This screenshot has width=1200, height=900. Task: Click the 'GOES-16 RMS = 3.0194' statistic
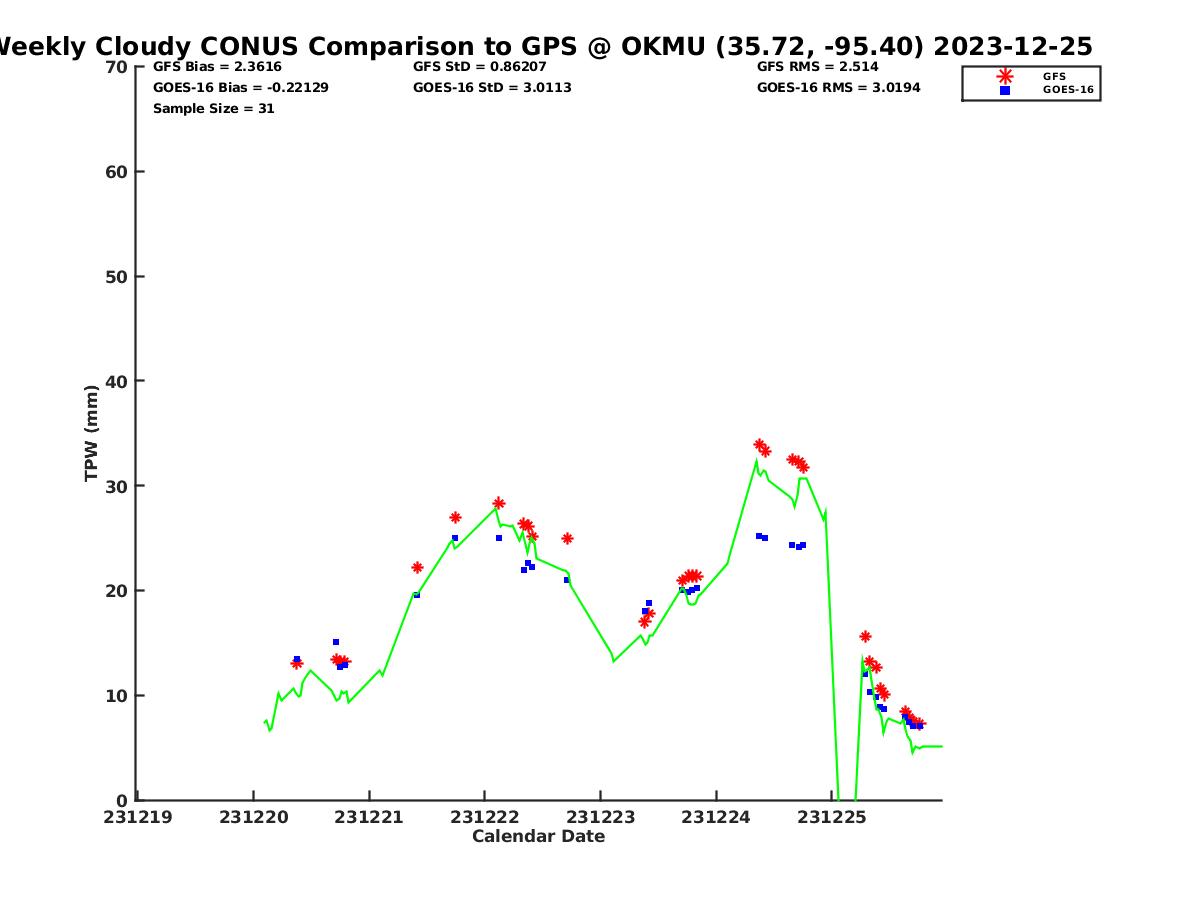point(838,88)
